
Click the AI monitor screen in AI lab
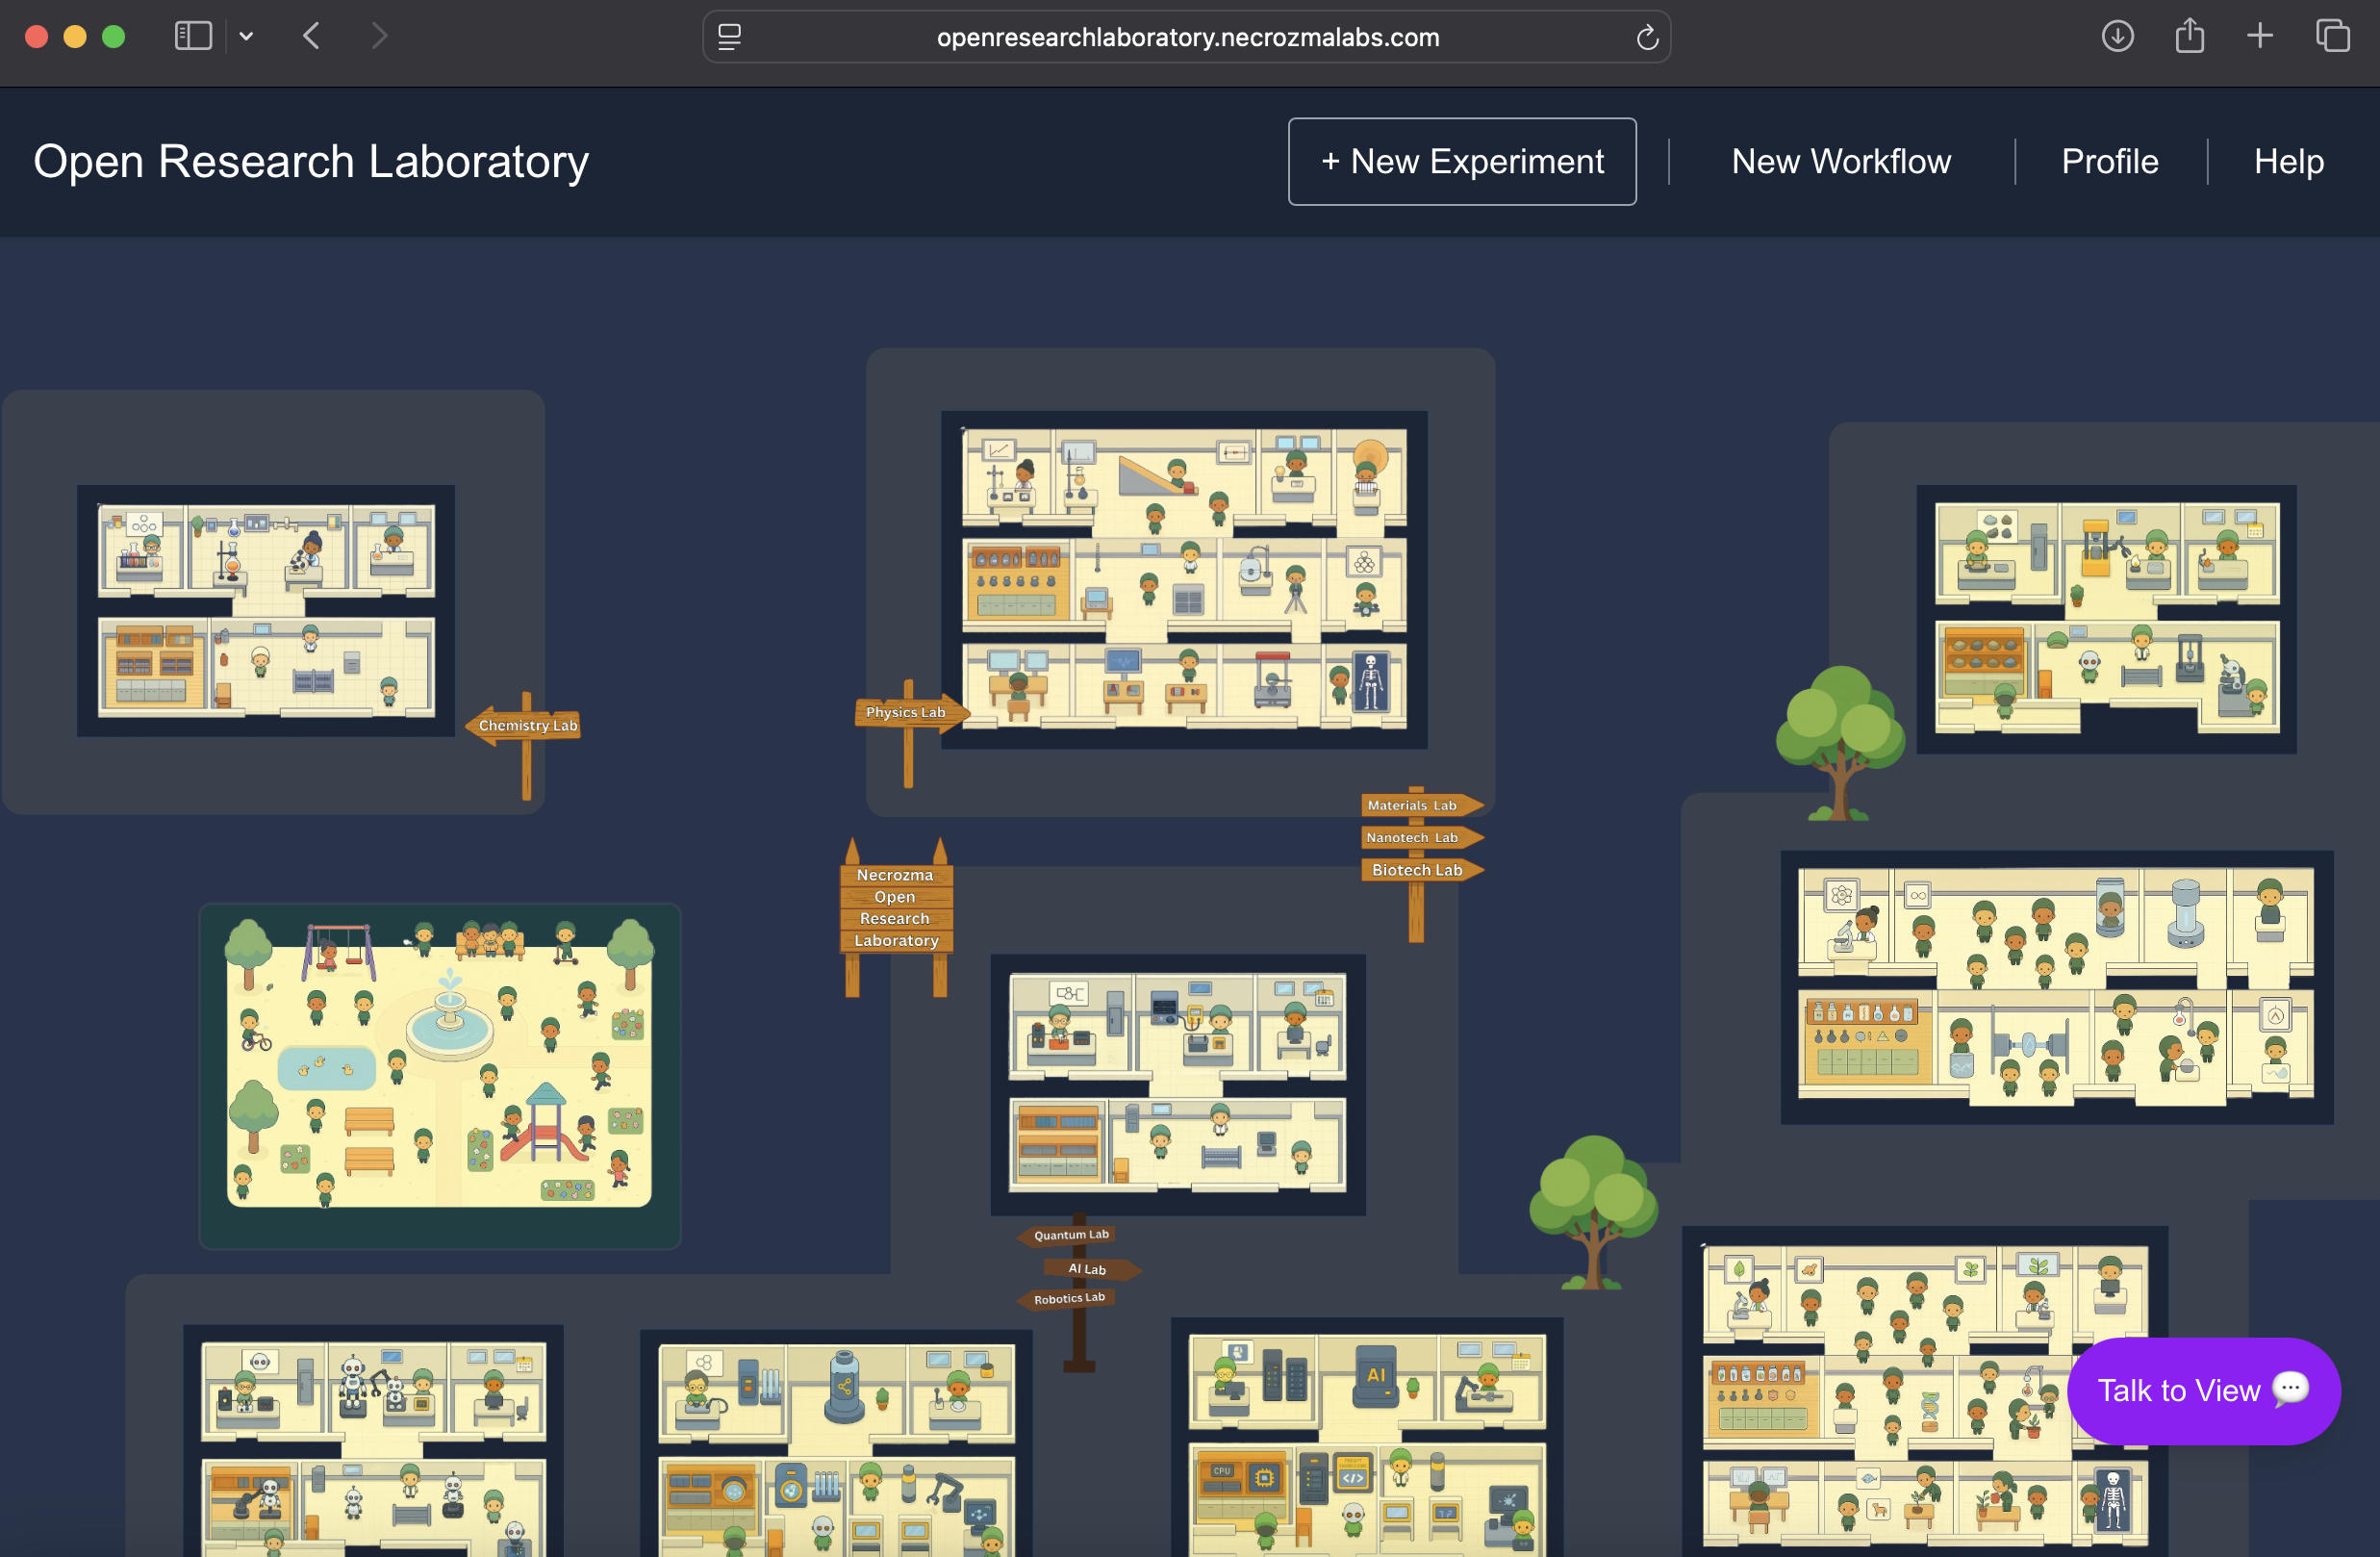1376,1375
